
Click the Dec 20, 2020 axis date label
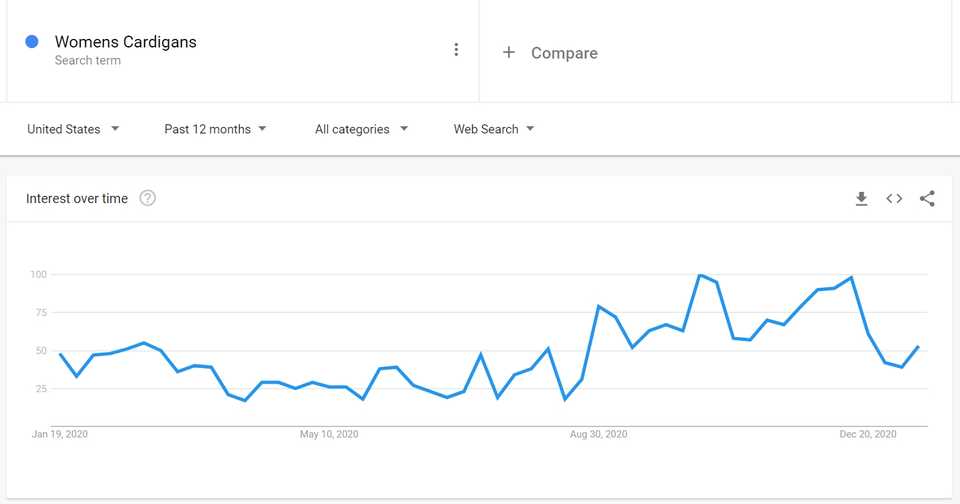click(868, 434)
